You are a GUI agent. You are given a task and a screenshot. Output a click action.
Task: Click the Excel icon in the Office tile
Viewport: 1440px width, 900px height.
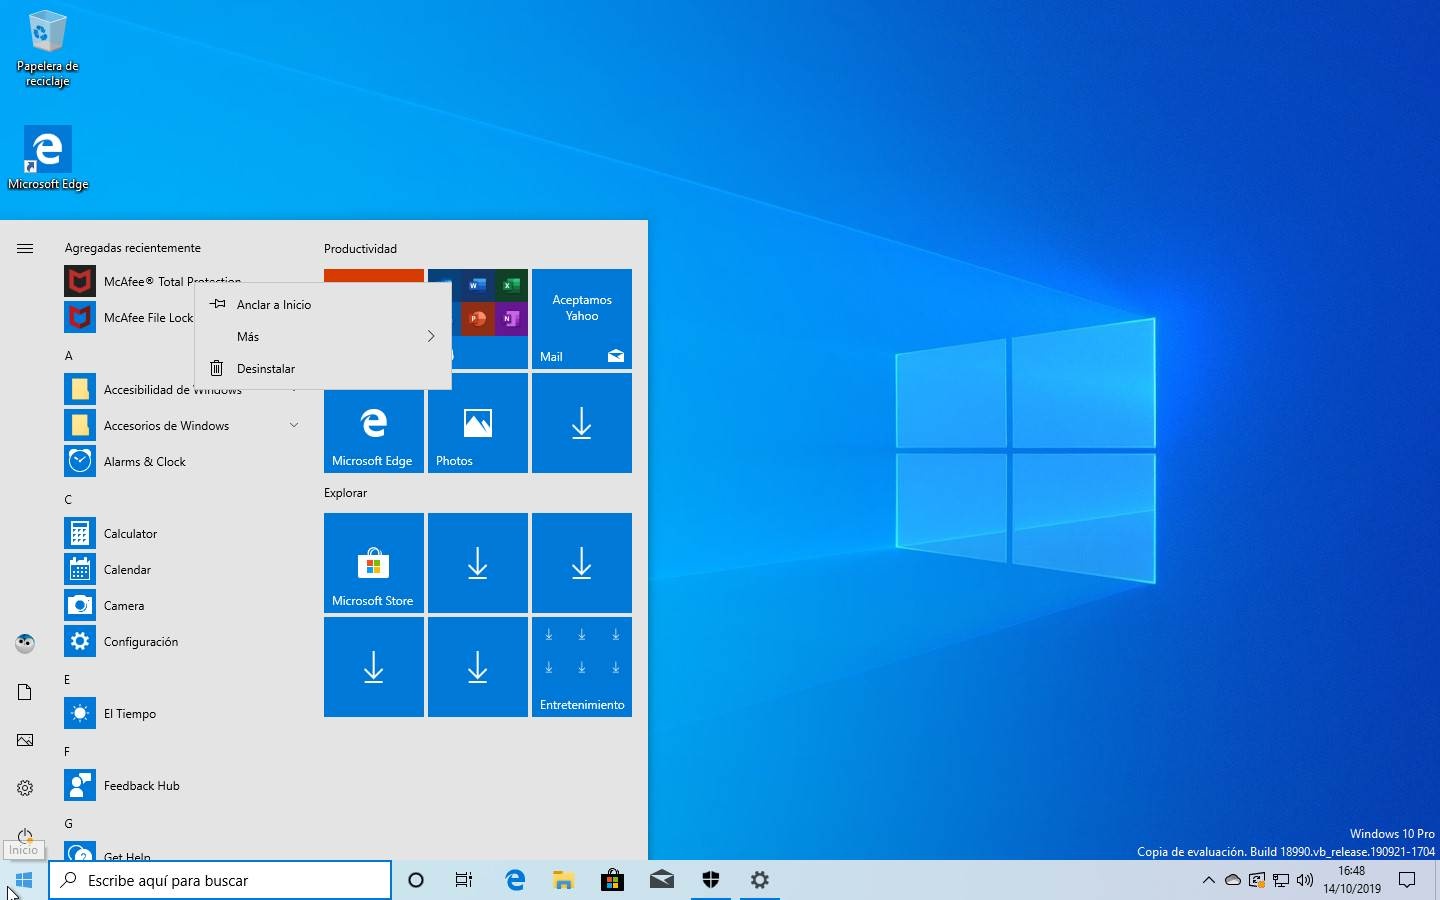pos(511,285)
